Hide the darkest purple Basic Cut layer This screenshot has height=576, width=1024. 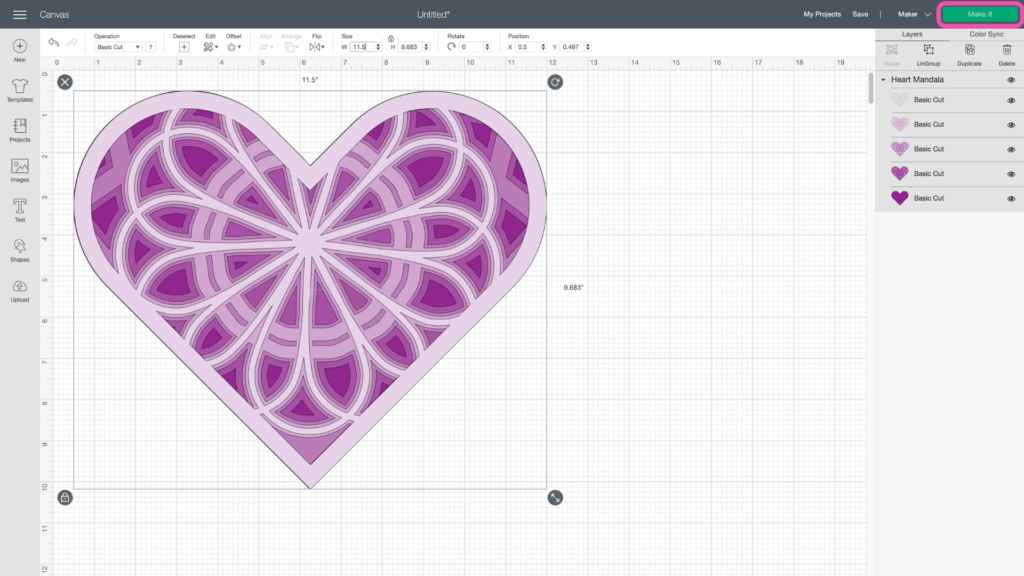coord(1011,199)
